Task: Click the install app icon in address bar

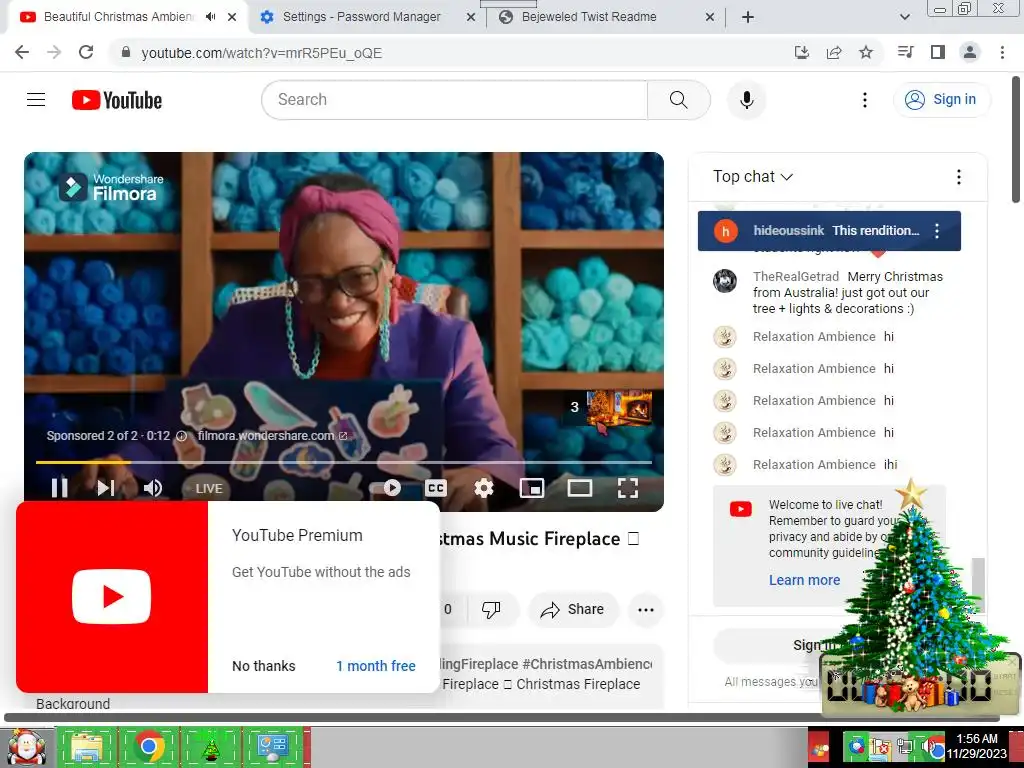Action: [x=802, y=52]
